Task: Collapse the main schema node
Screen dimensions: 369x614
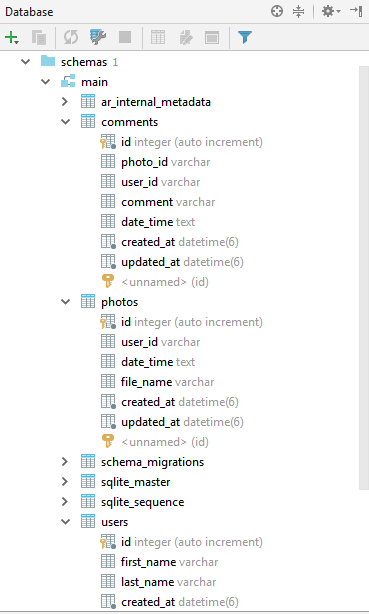Action: [x=45, y=82]
